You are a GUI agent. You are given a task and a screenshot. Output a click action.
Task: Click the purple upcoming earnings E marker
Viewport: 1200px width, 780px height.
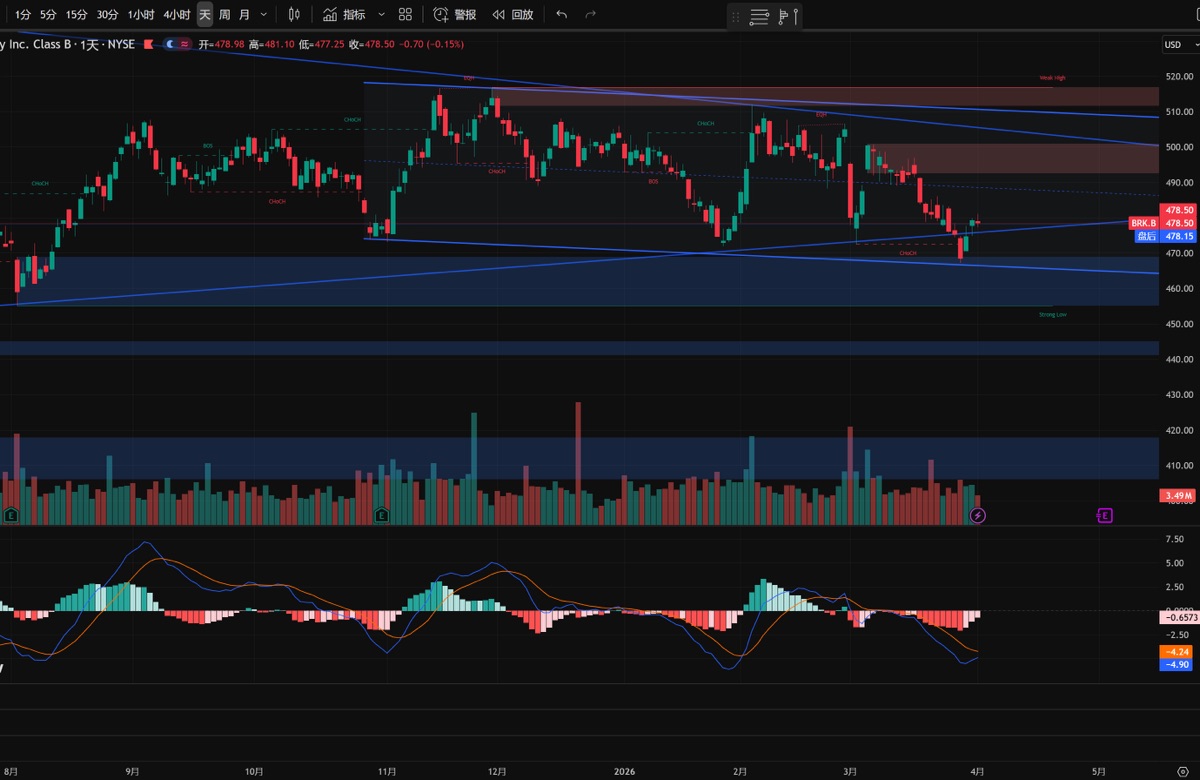tap(1104, 516)
